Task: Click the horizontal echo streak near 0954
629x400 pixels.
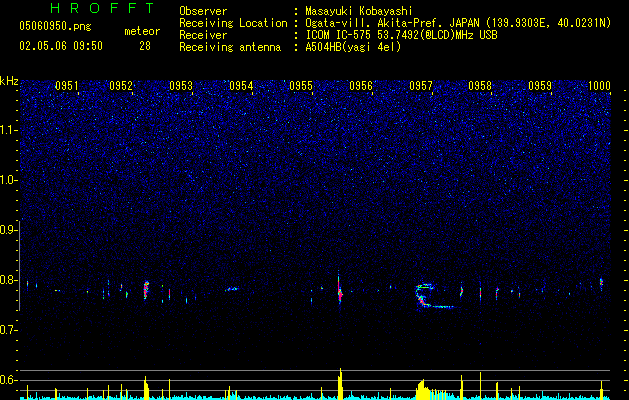Action: [231, 289]
